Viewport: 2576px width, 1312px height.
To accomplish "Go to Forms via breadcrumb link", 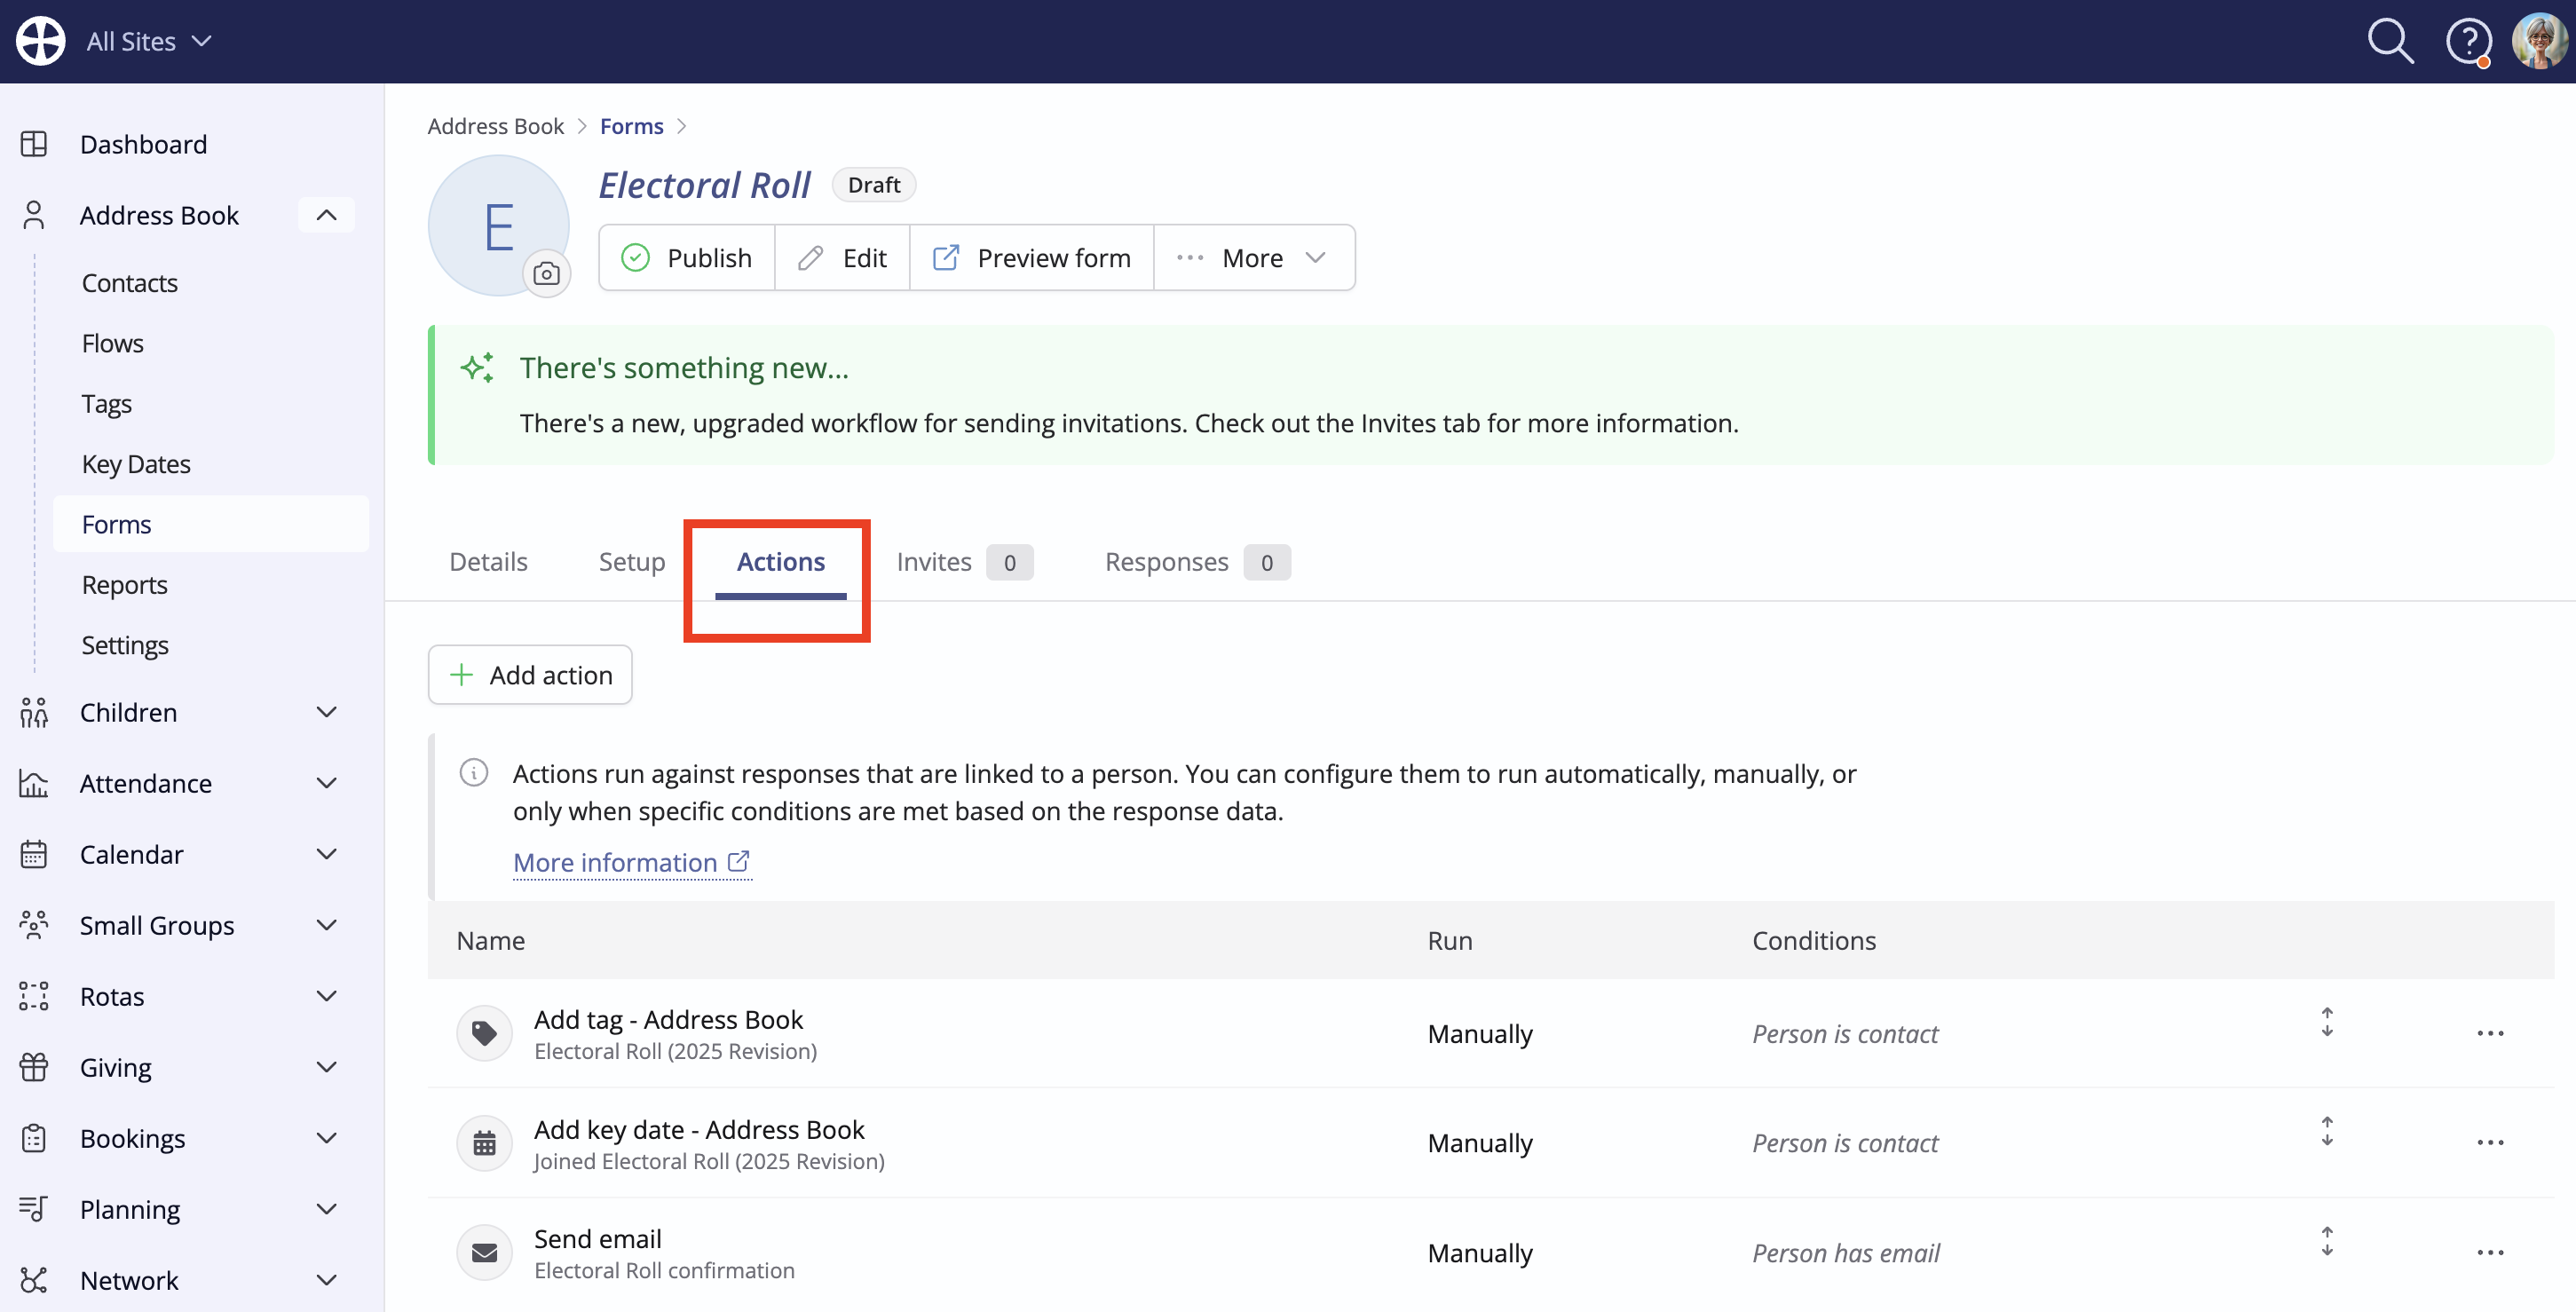I will 632,126.
